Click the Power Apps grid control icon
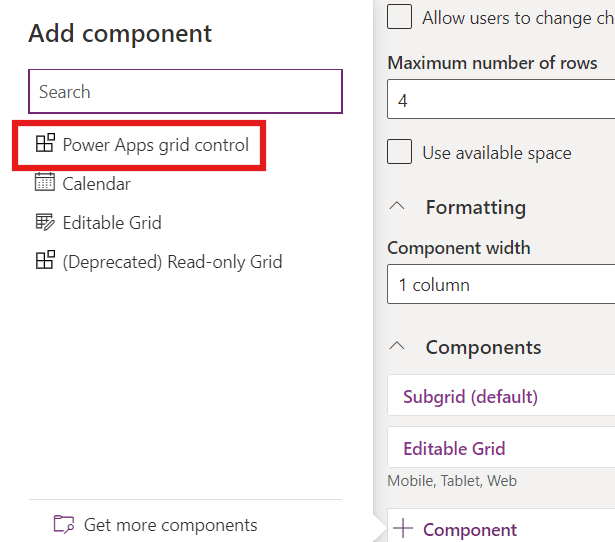Screen dimensions: 615x542 pyautogui.click(x=44, y=144)
